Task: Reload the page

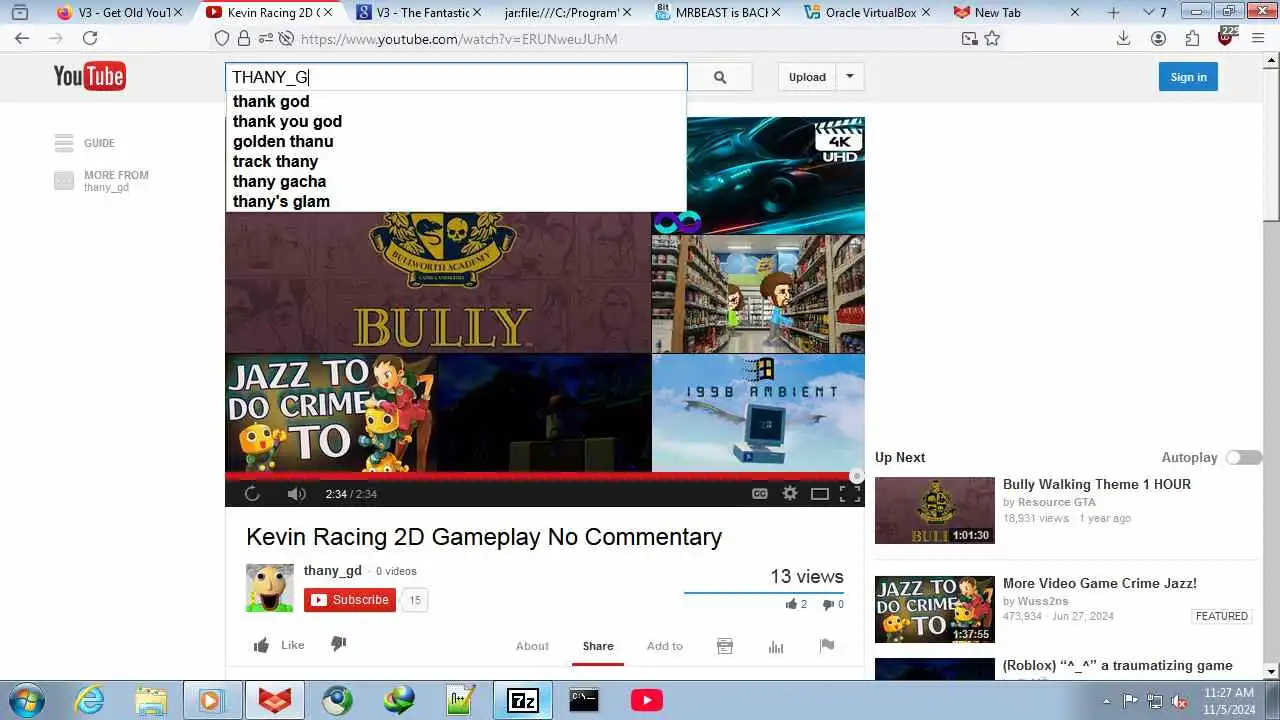Action: coord(90,38)
